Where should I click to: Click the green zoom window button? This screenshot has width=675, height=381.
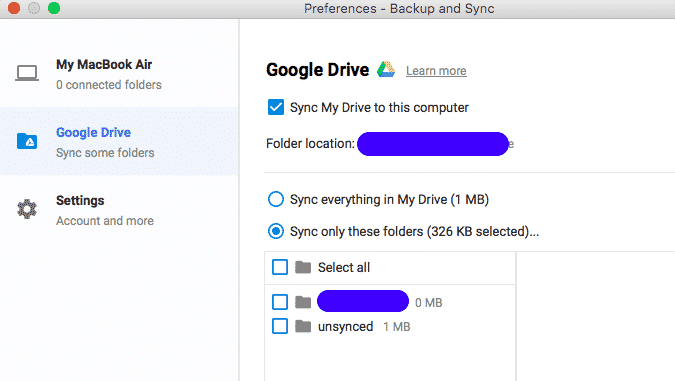54,8
